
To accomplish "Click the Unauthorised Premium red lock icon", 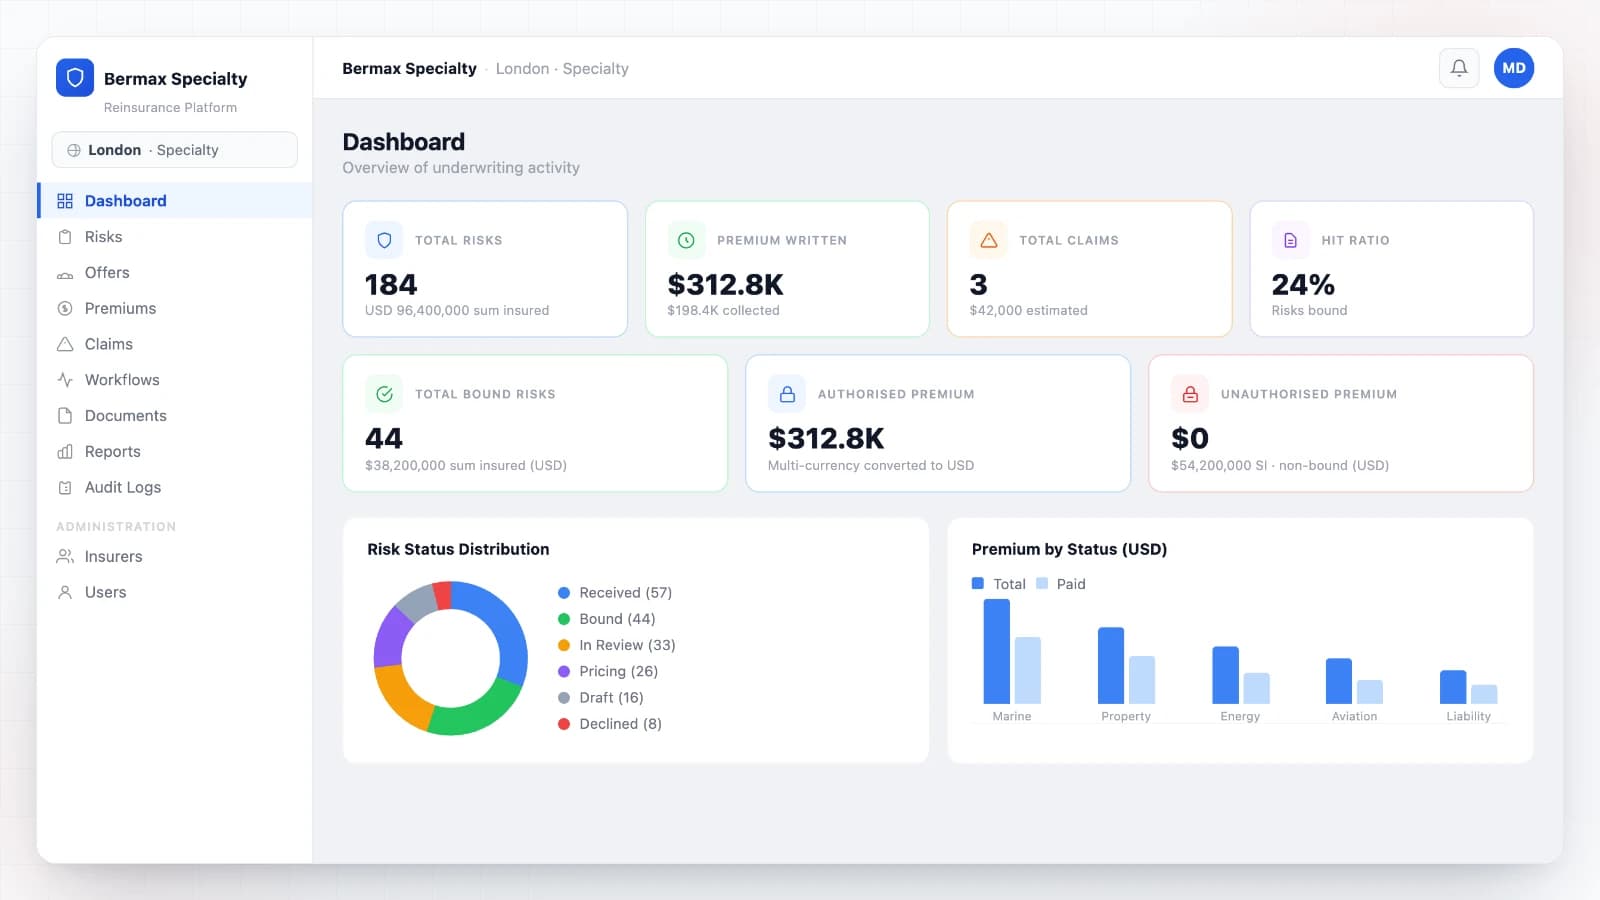I will (1190, 394).
